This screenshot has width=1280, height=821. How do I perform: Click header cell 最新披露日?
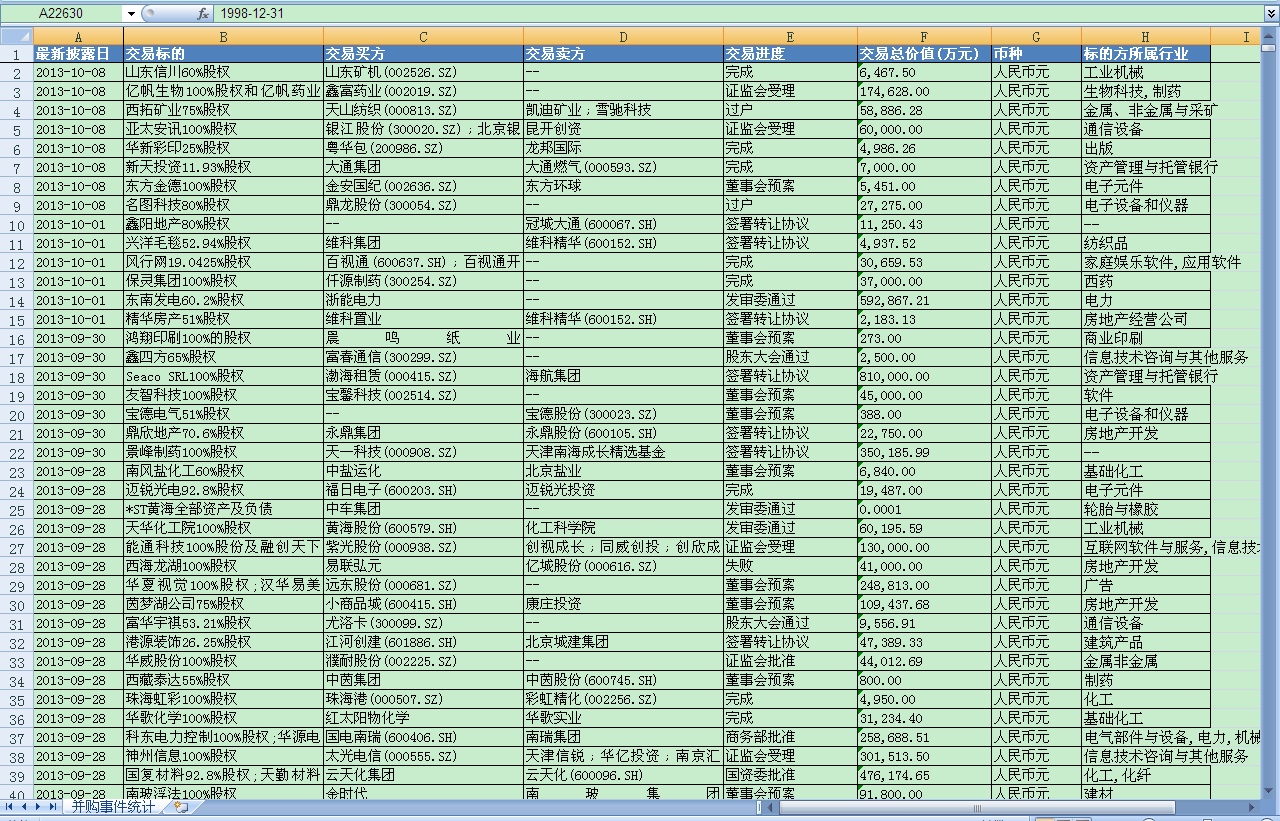[x=78, y=54]
